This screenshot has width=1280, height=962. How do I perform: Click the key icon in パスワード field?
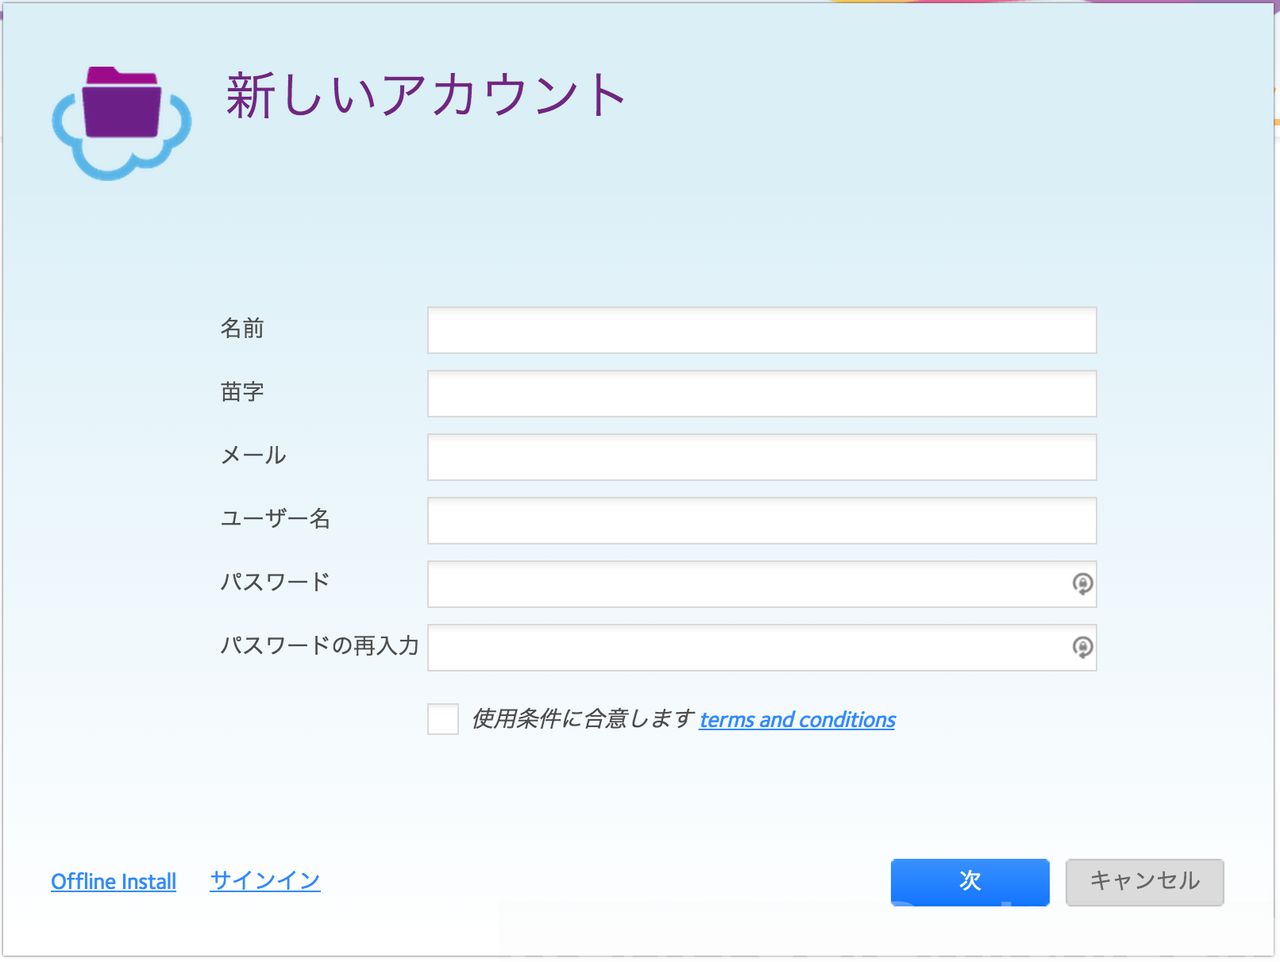click(1082, 584)
